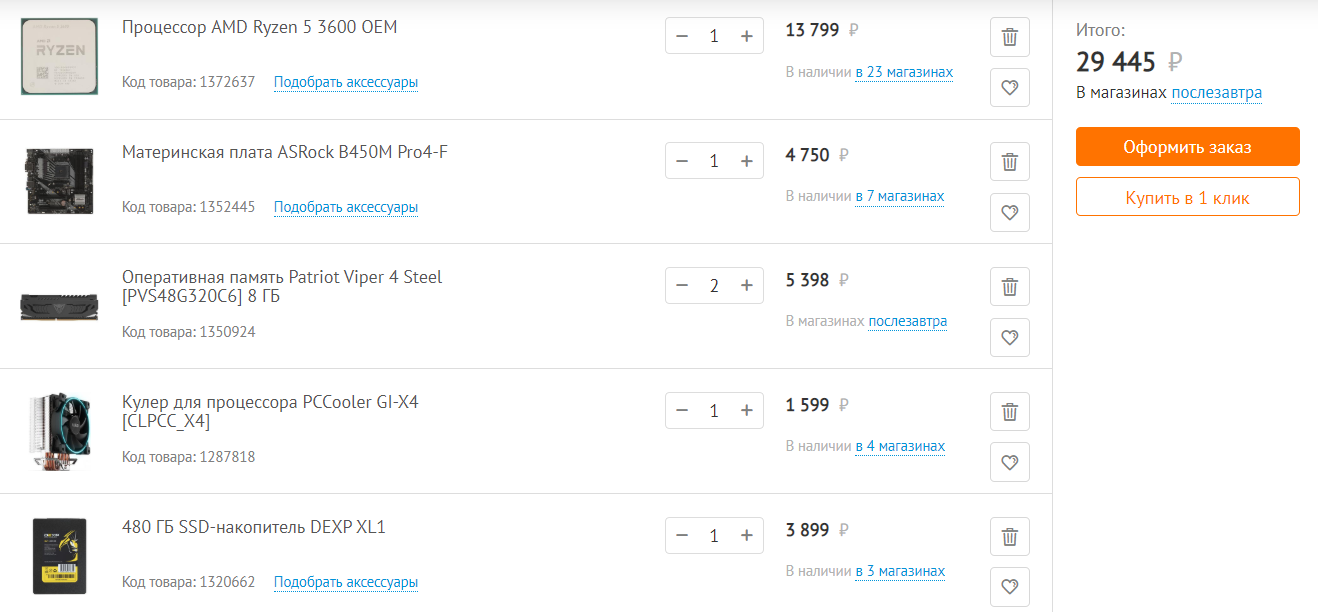Open accessories link for DEXP XL1 SSD
Screen dimensions: 1318x612
[346, 582]
